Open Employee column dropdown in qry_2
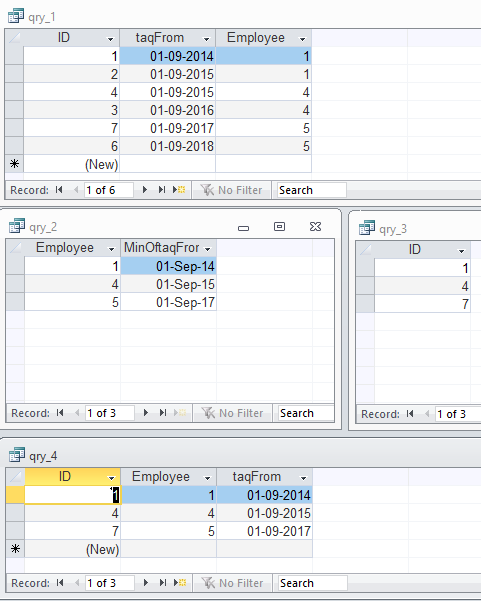Screen dimensions: 481x601 click(112, 249)
